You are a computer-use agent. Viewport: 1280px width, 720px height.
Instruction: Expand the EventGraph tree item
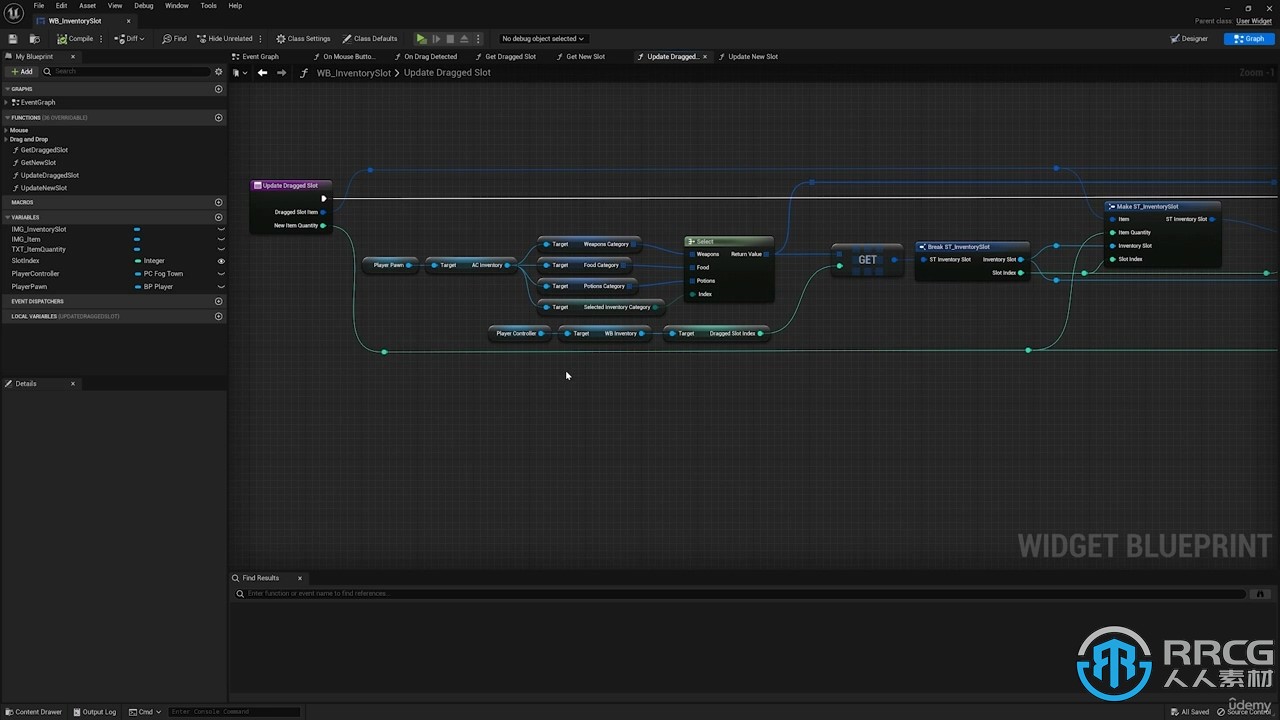point(7,102)
